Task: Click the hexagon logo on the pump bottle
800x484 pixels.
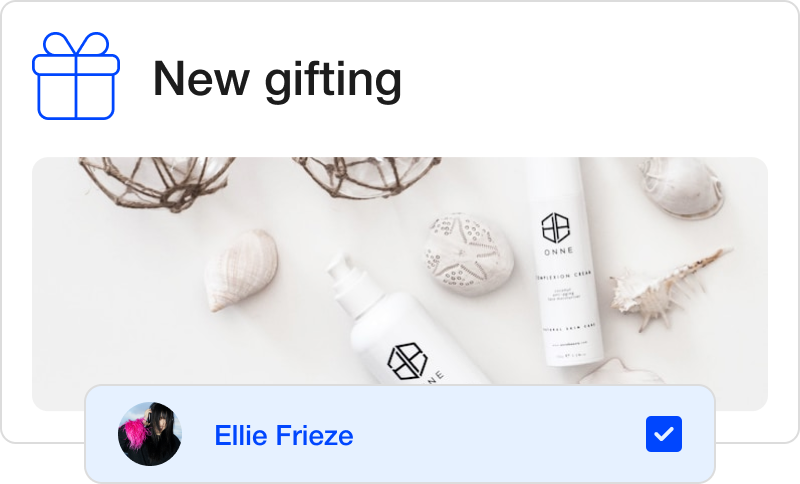Action: coord(407,362)
